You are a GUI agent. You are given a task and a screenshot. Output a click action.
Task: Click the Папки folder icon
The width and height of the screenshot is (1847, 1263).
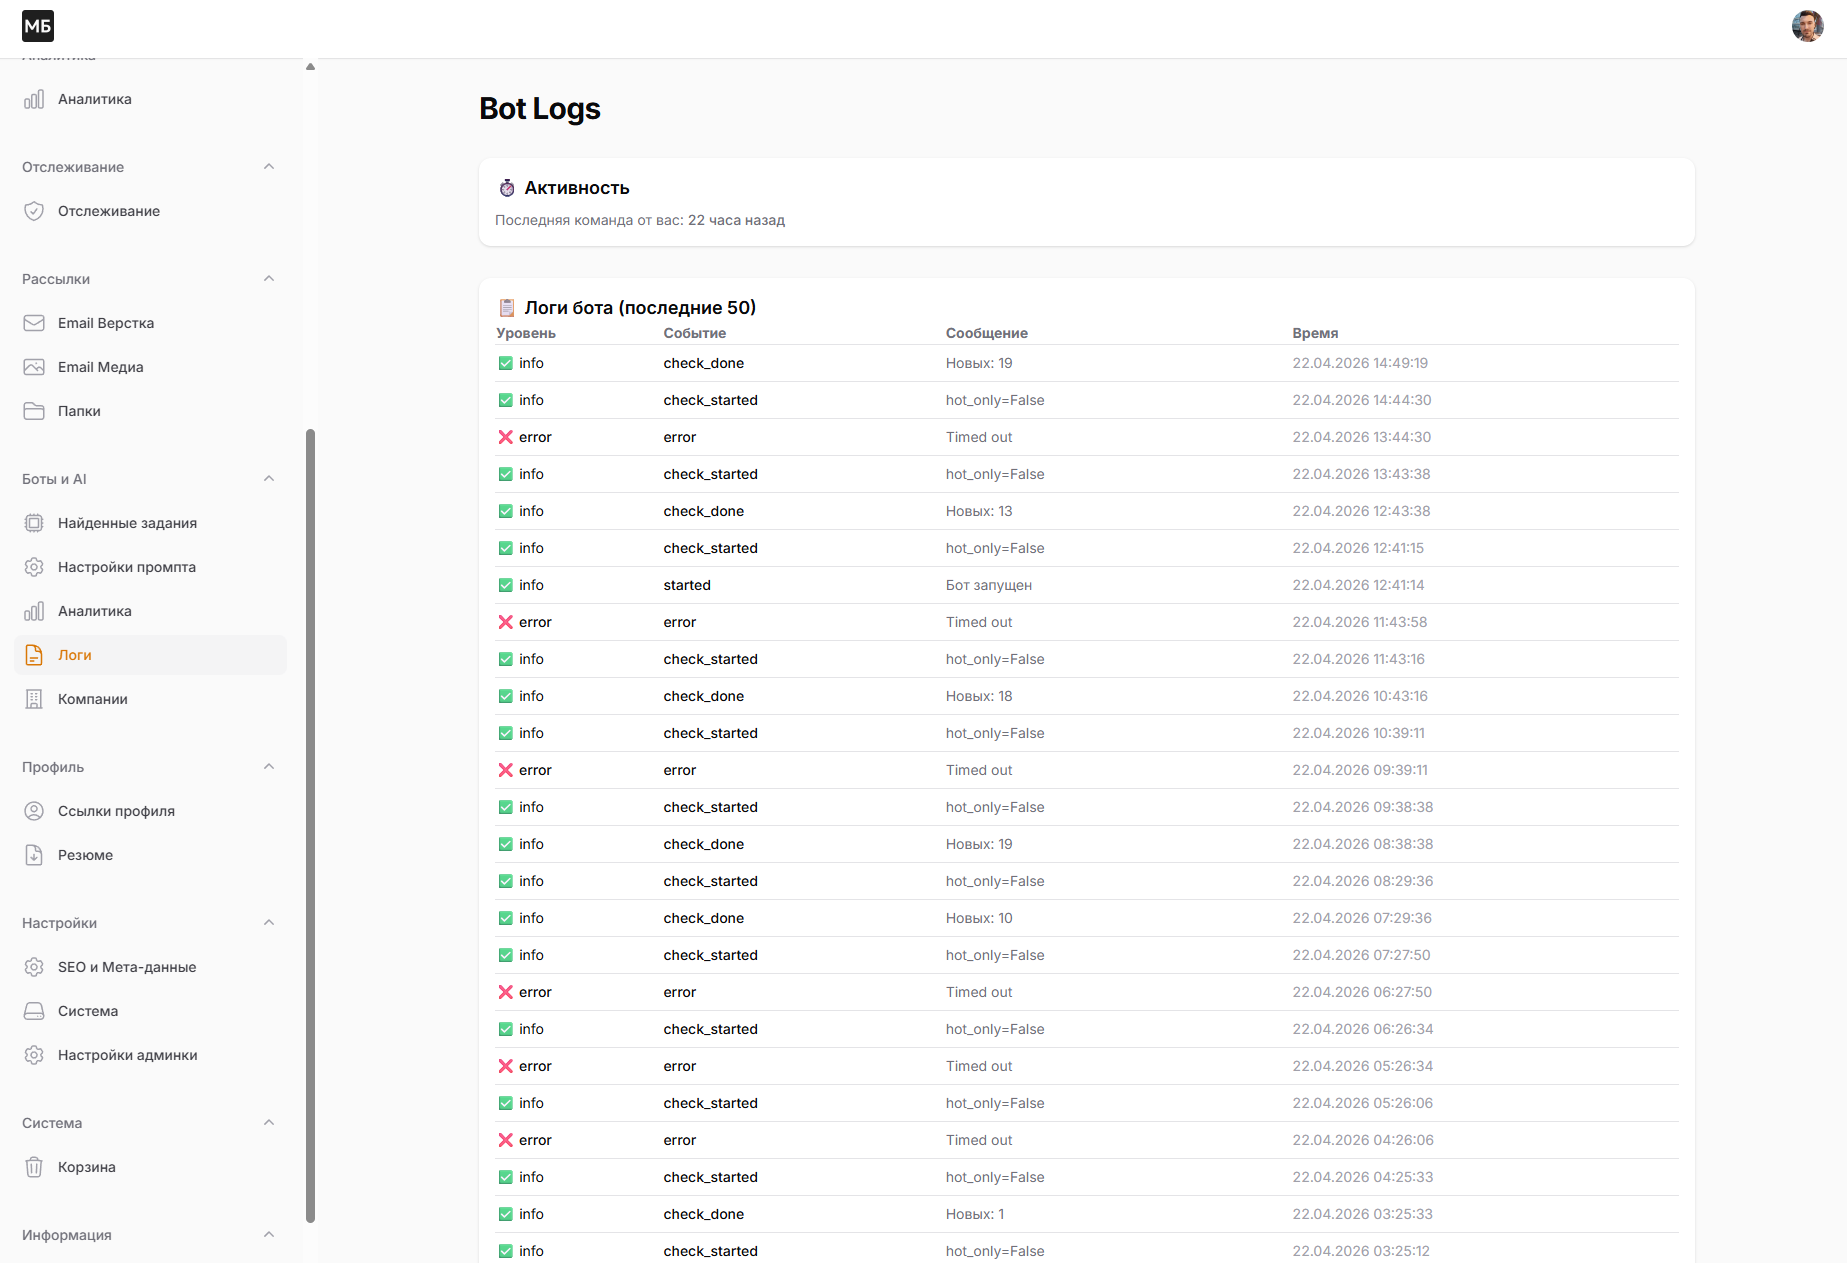34,411
